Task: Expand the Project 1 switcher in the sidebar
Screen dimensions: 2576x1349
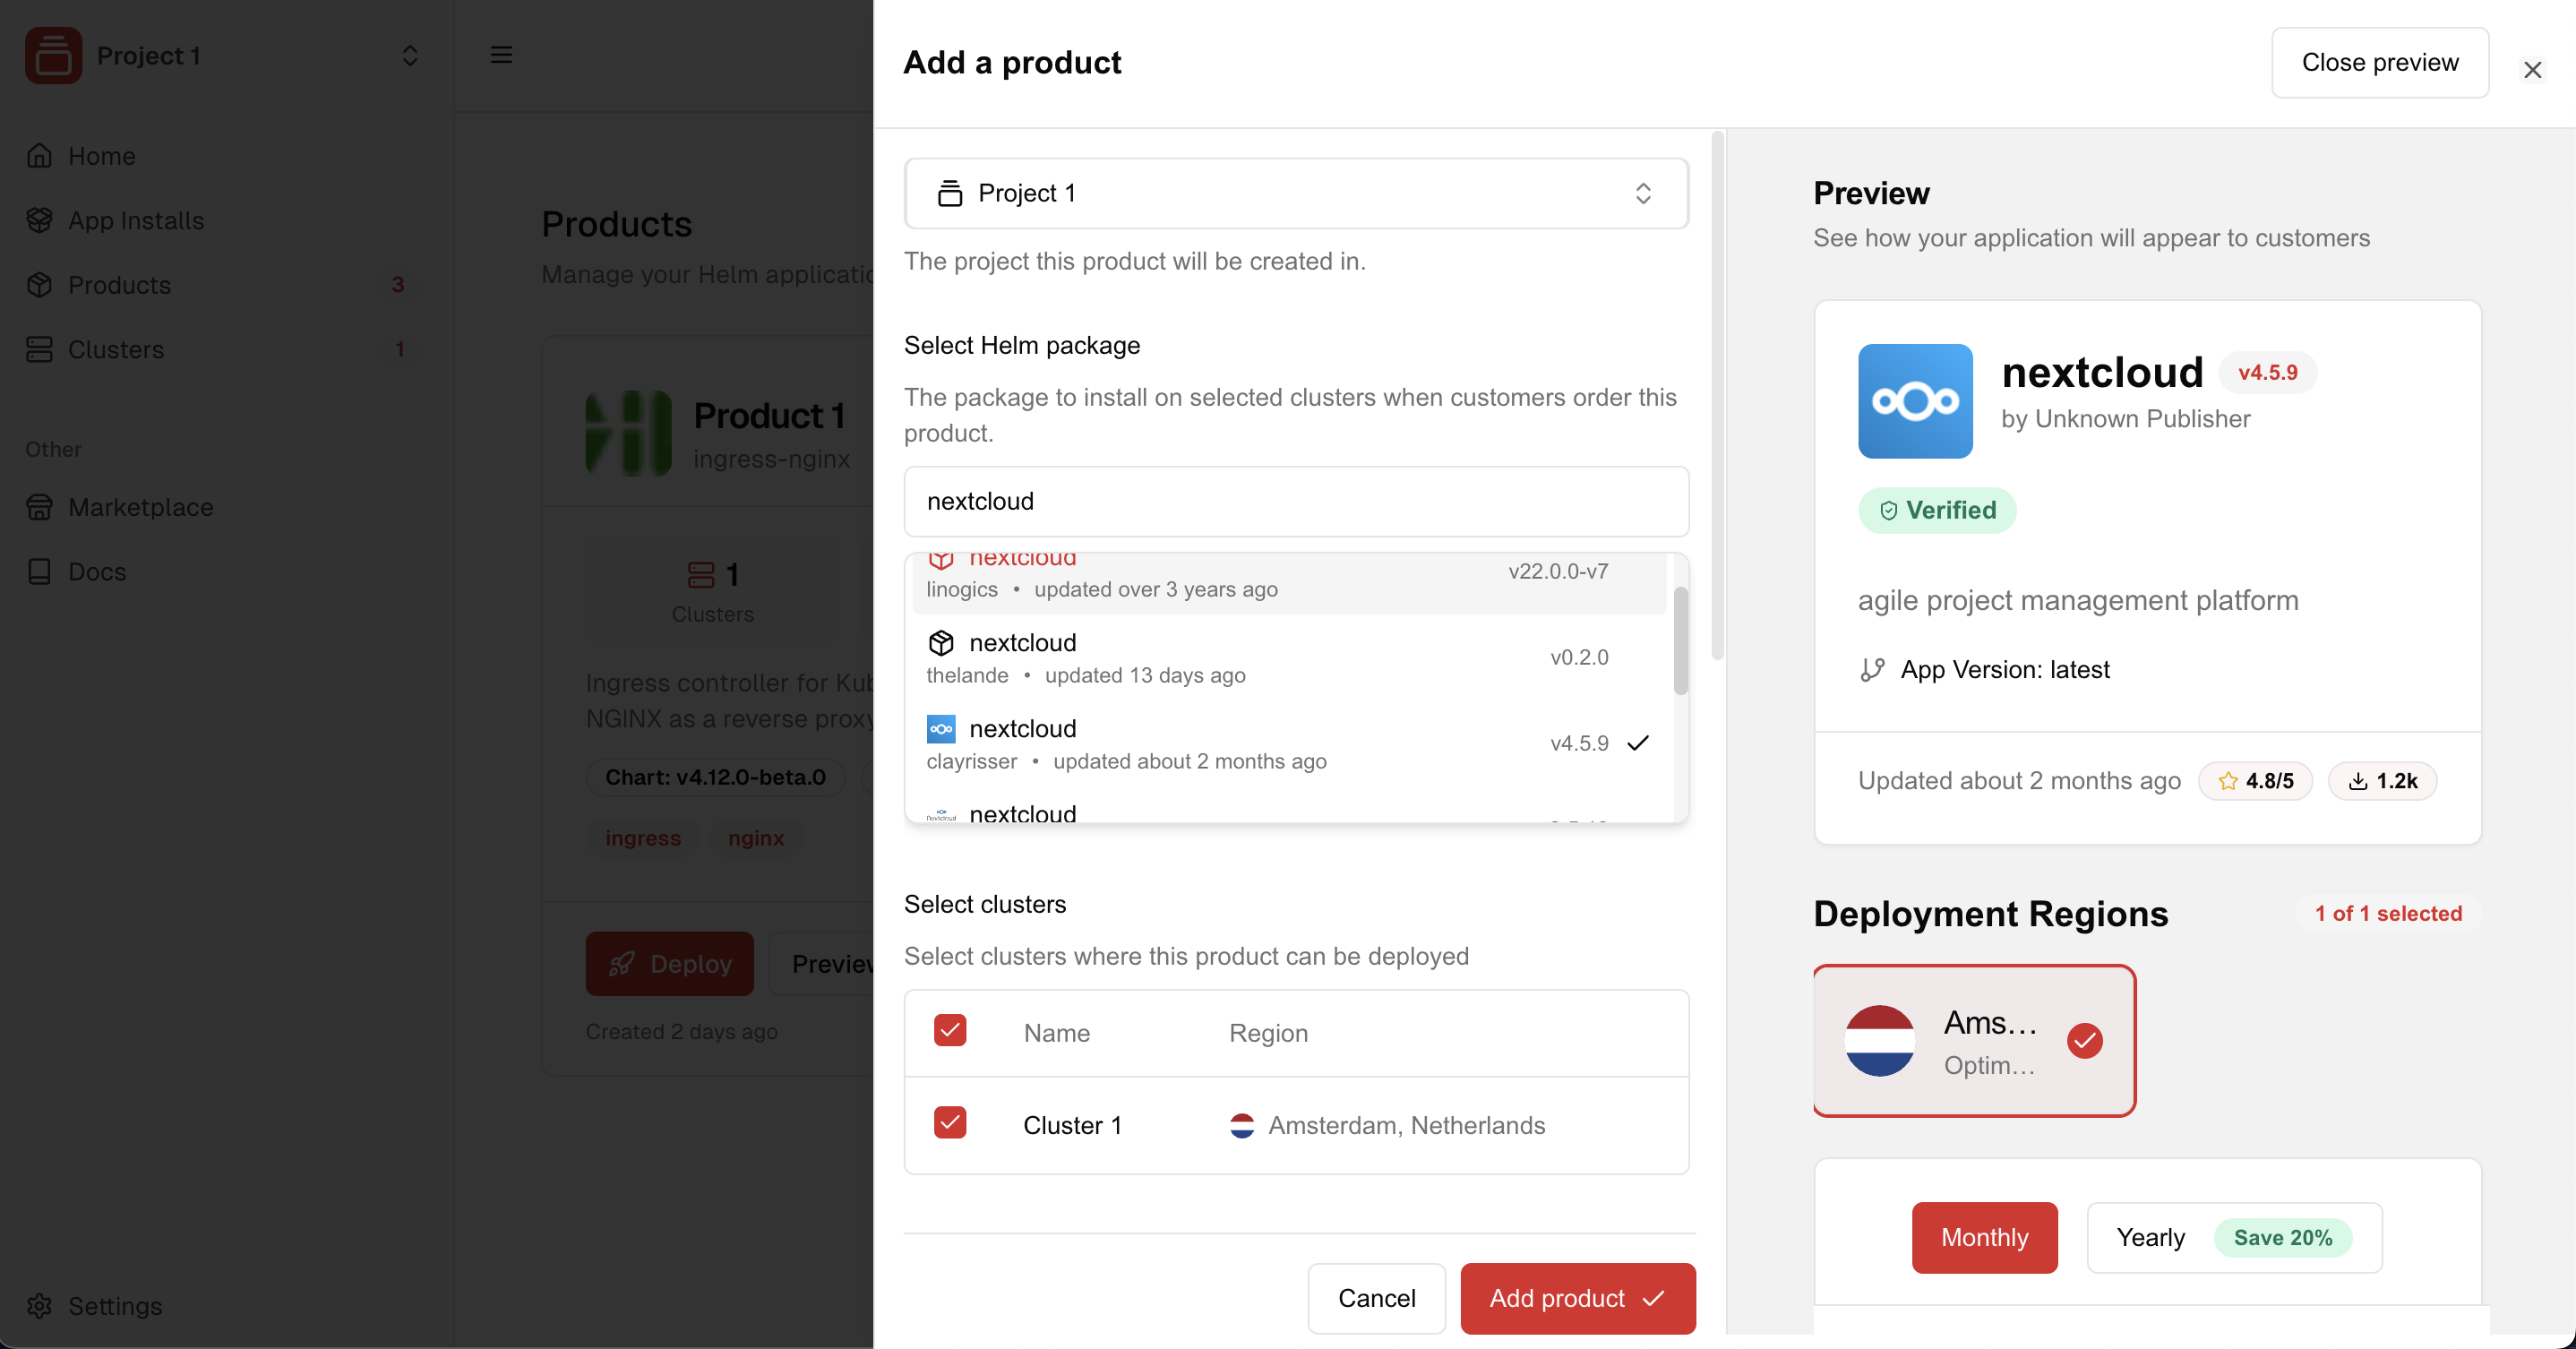Action: click(x=409, y=55)
